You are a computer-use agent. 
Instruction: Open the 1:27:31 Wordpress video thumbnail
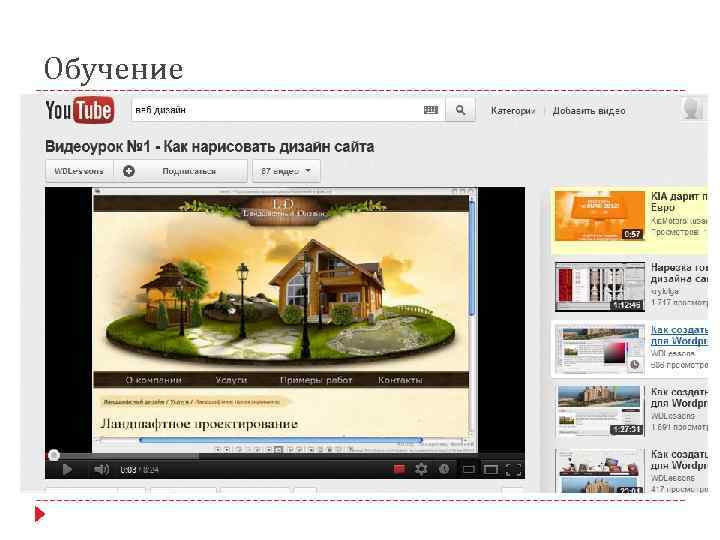[x=599, y=410]
